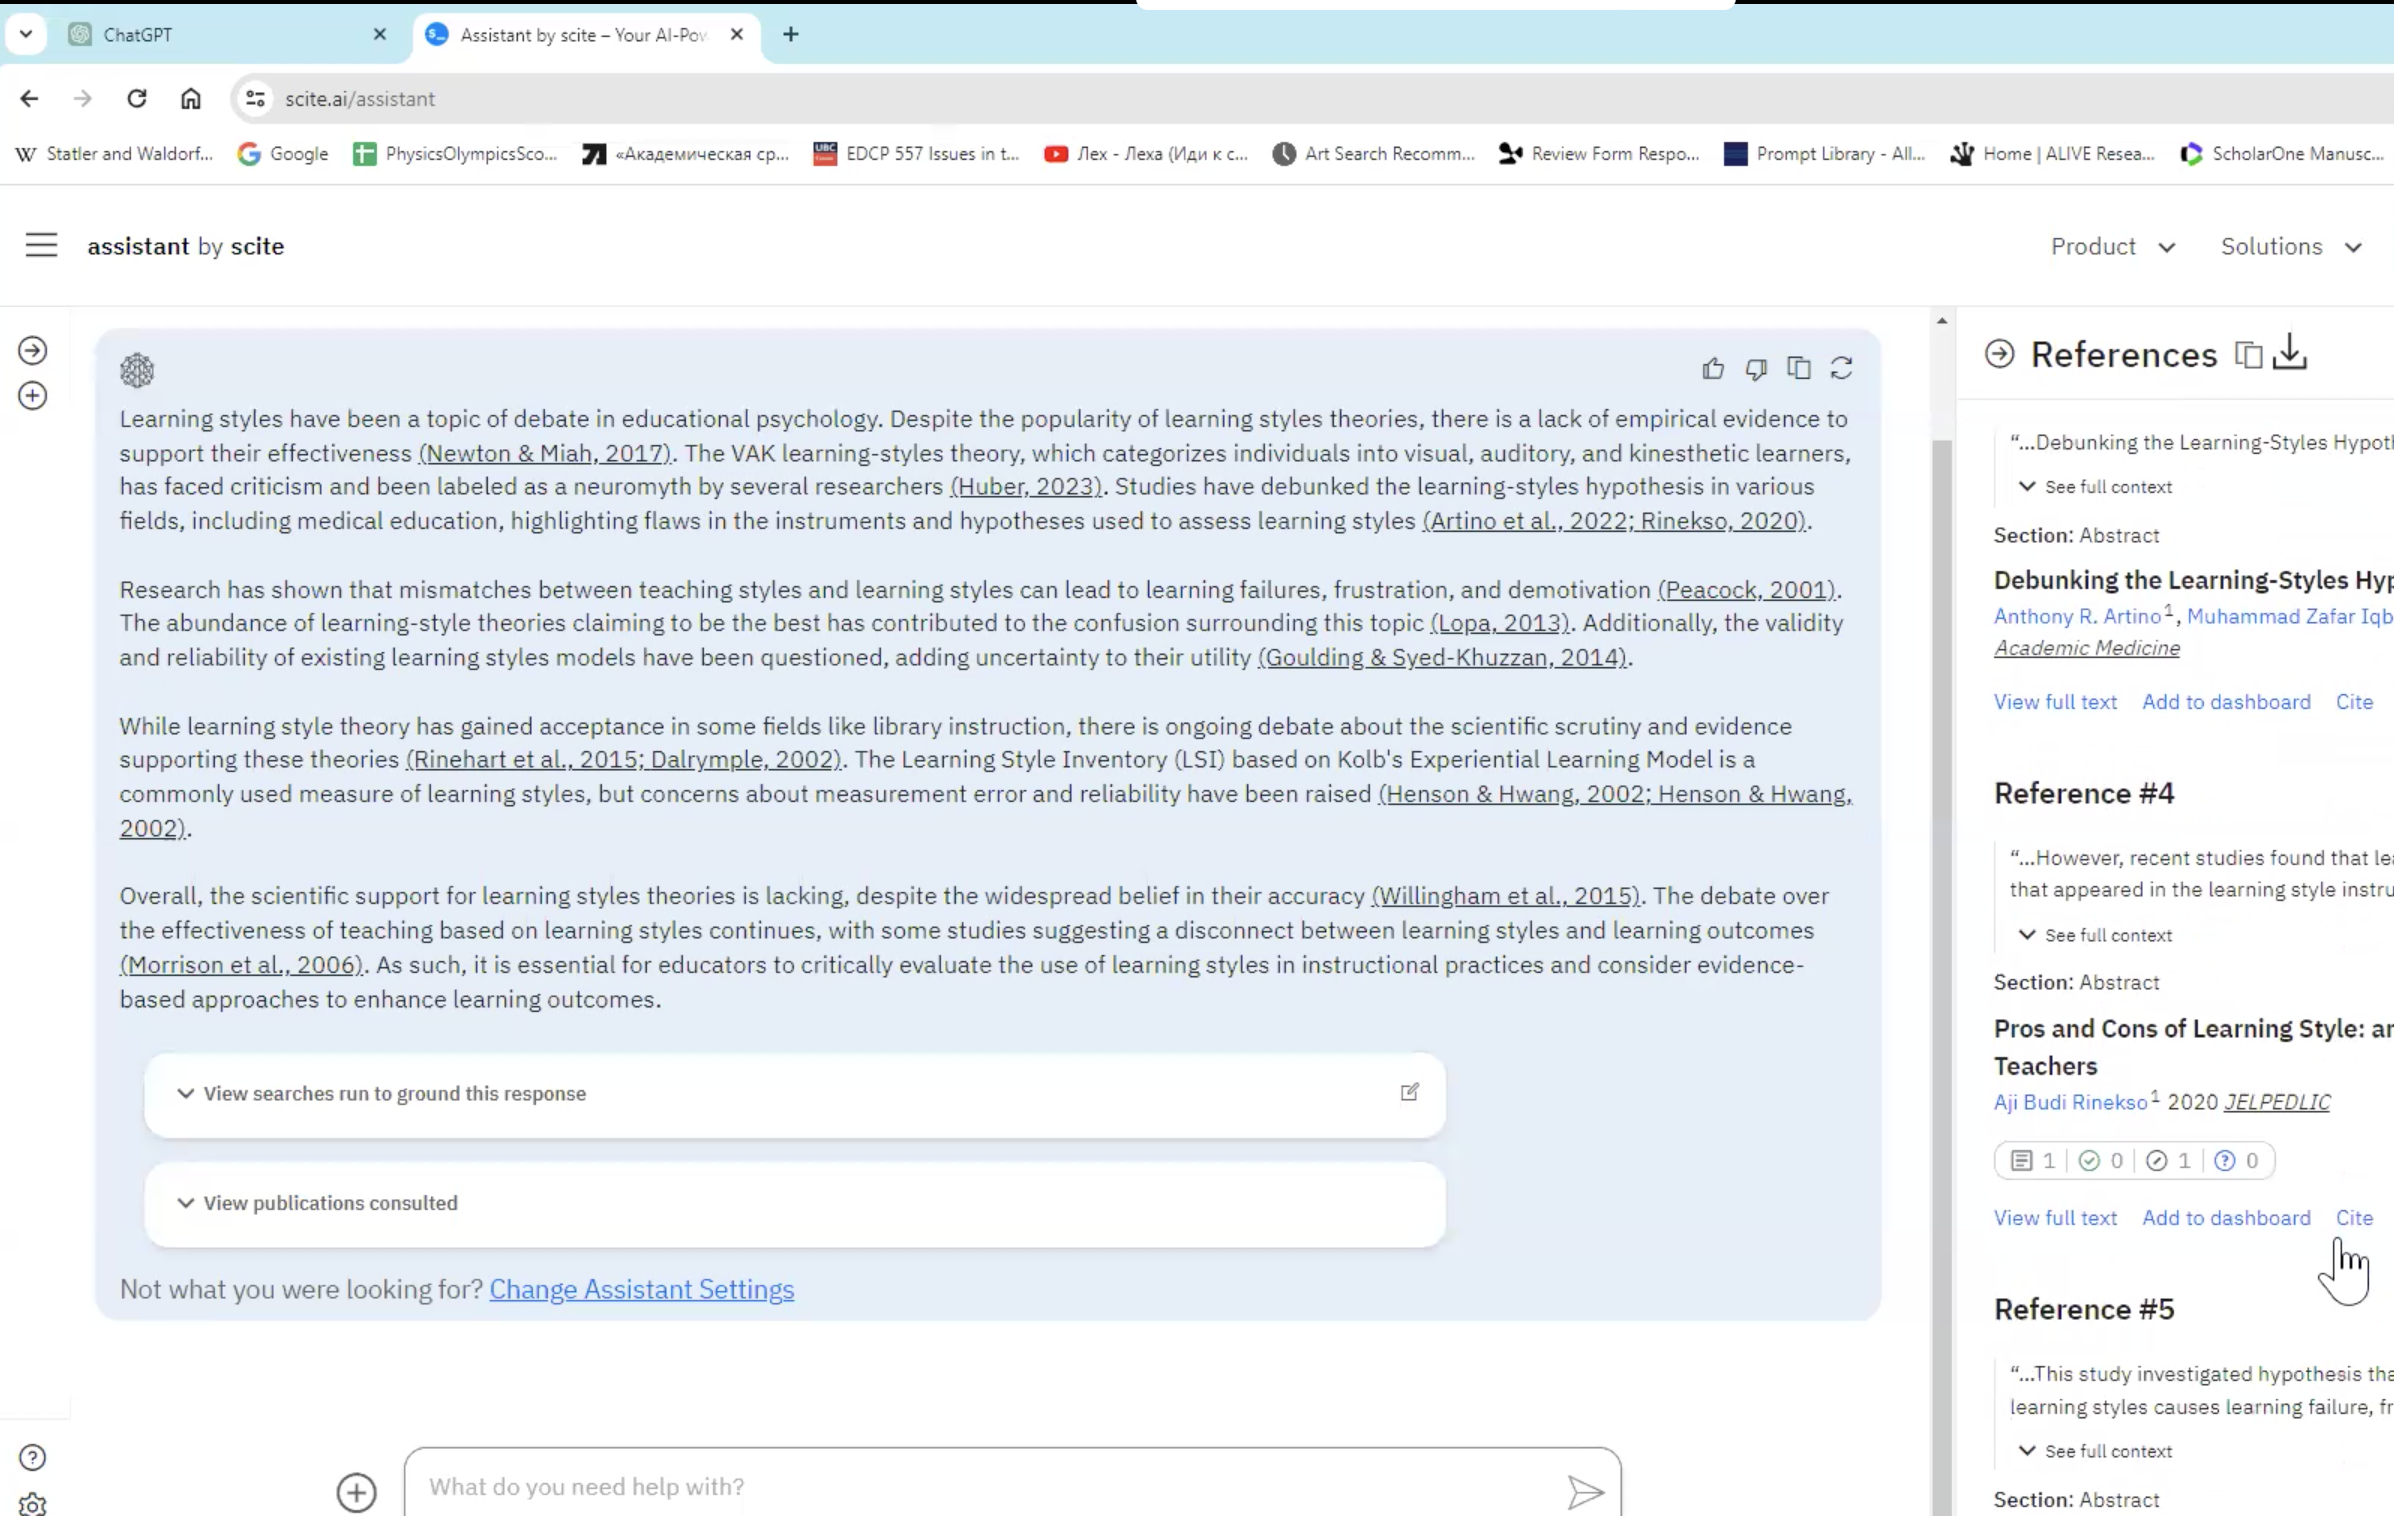Copy the assistant response with copy icon
Screen dimensions: 2394x1516
tap(1798, 368)
